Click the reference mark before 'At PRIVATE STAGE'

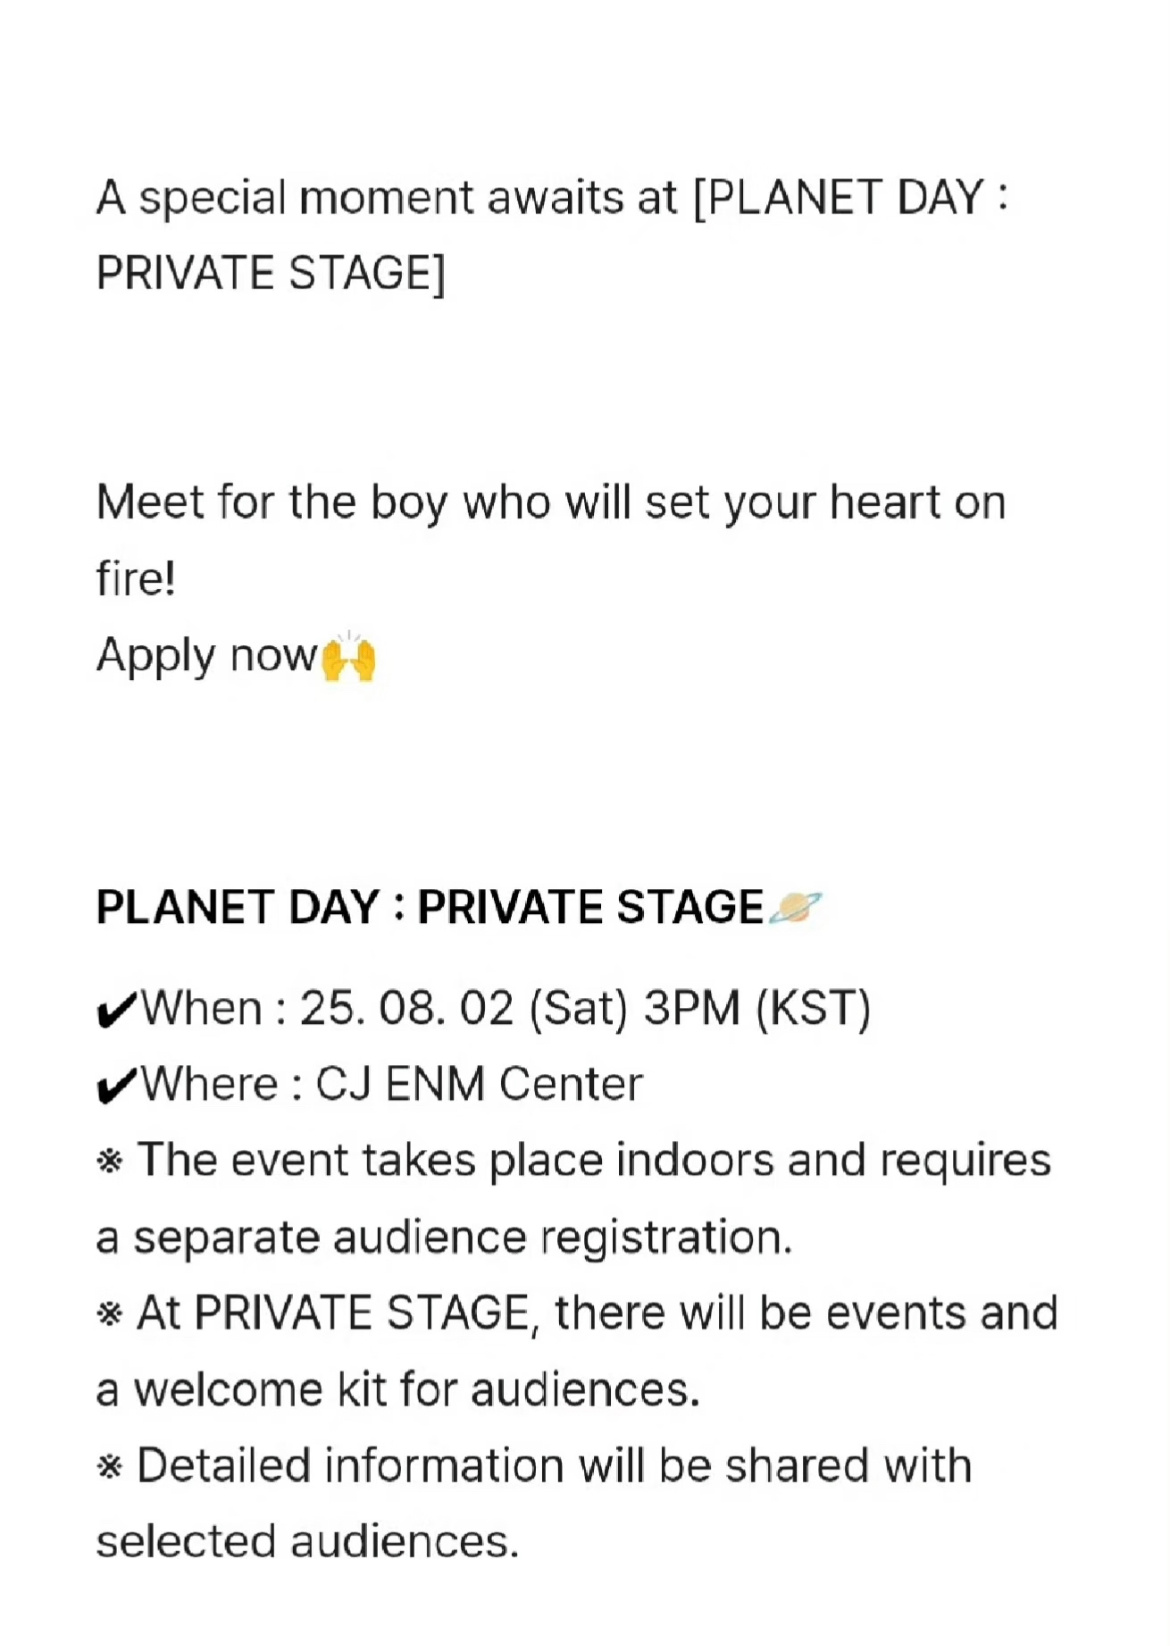(x=109, y=1314)
